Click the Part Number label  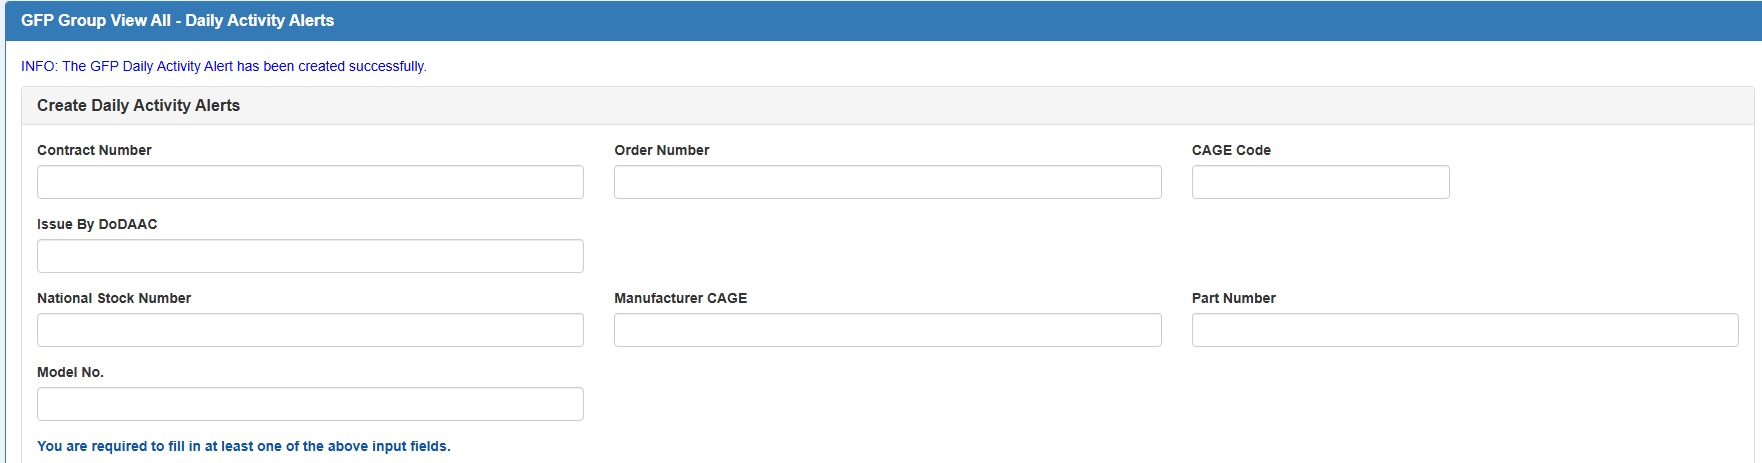point(1234,298)
